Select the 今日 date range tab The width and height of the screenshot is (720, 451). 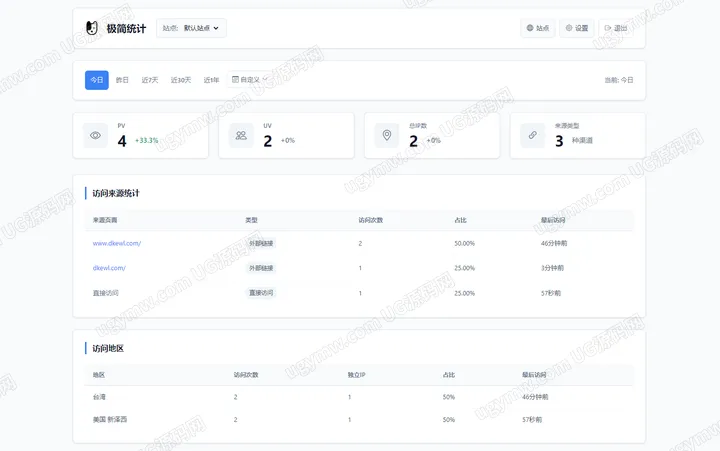(97, 80)
